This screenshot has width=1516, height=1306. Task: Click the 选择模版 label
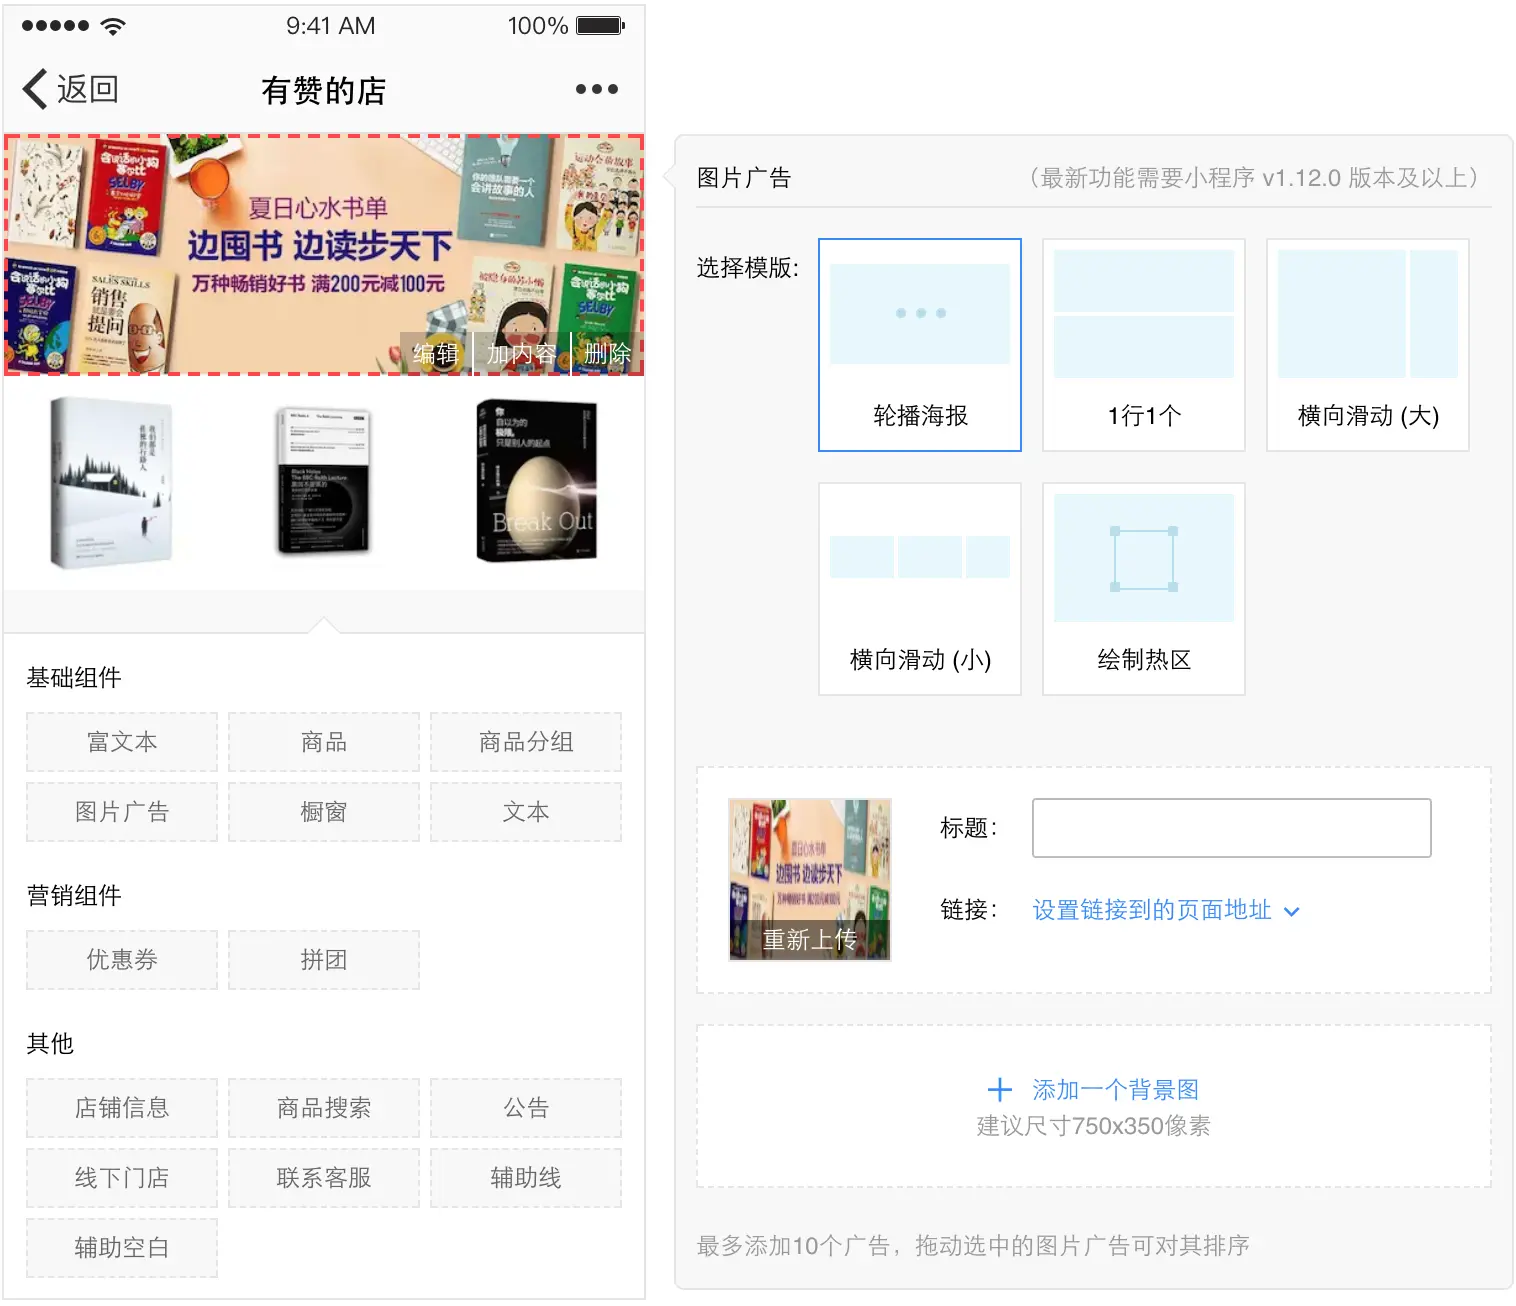coord(747,268)
